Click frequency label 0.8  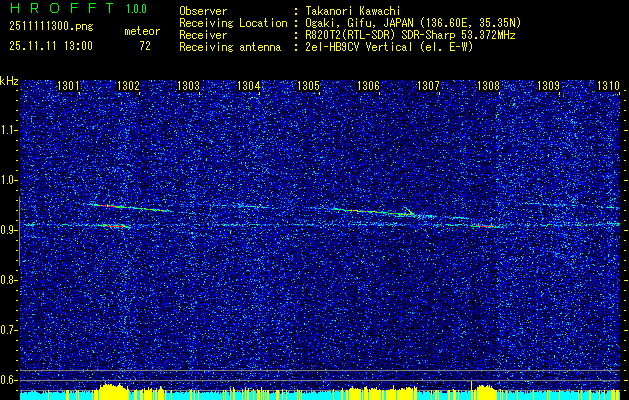9,280
